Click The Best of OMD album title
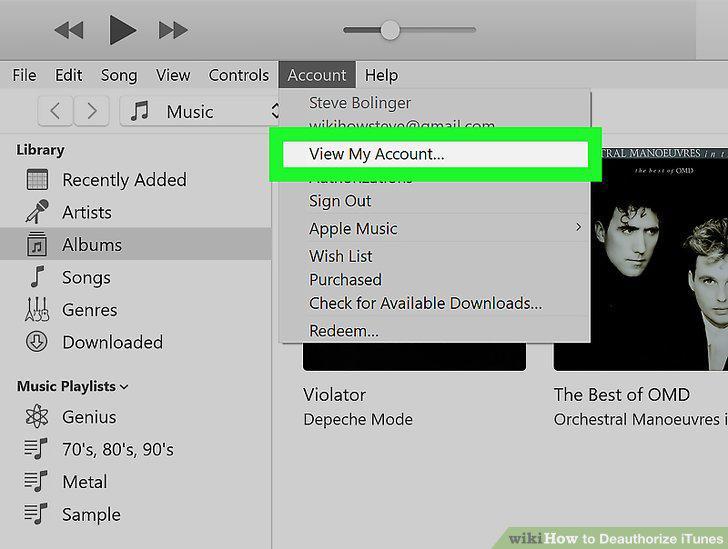The image size is (728, 549). pyautogui.click(x=622, y=395)
